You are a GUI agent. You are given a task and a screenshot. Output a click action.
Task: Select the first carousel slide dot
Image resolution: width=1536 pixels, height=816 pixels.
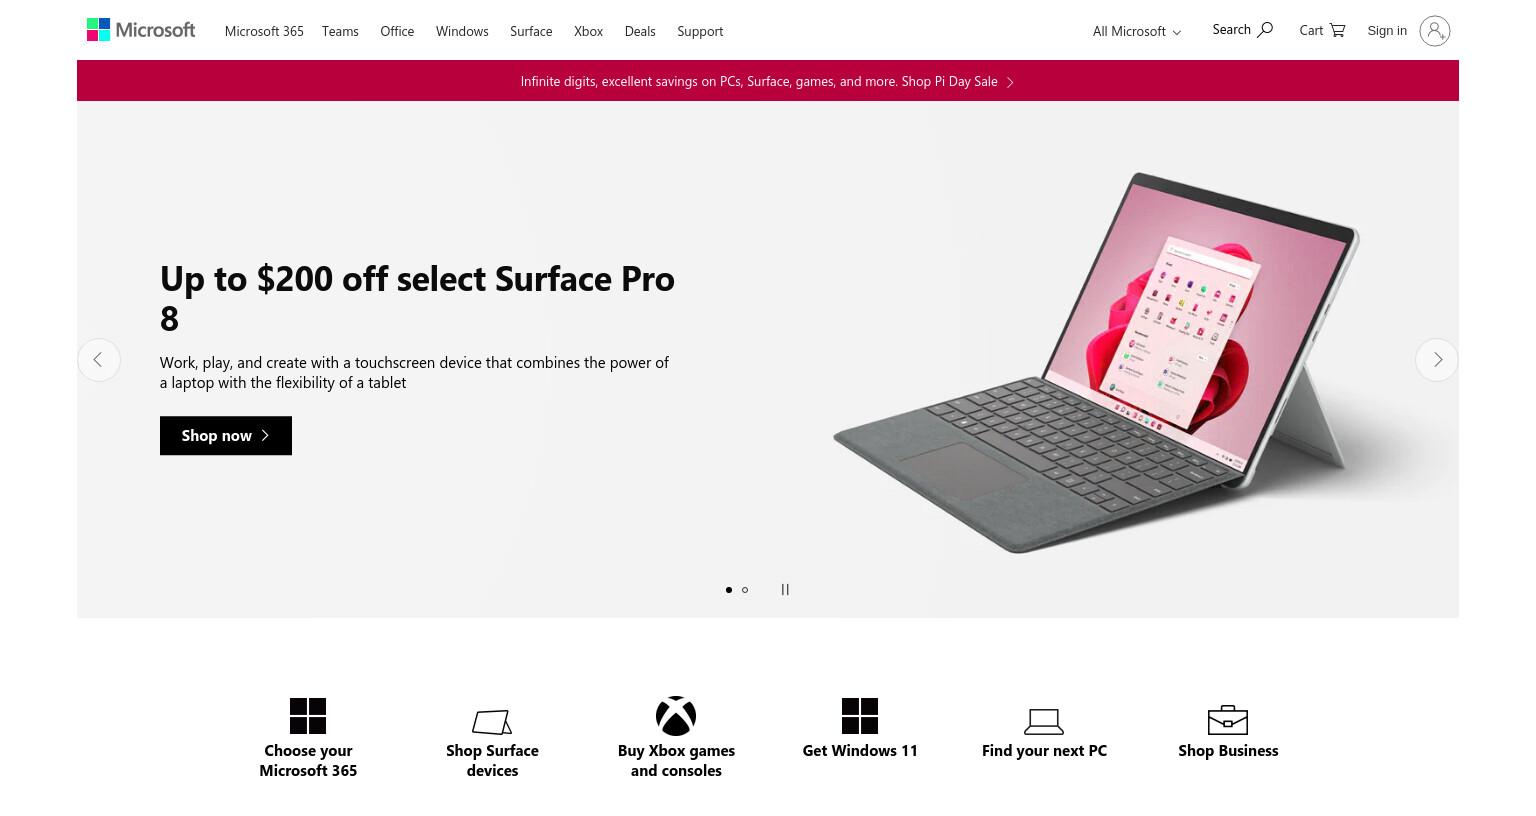[x=729, y=590]
